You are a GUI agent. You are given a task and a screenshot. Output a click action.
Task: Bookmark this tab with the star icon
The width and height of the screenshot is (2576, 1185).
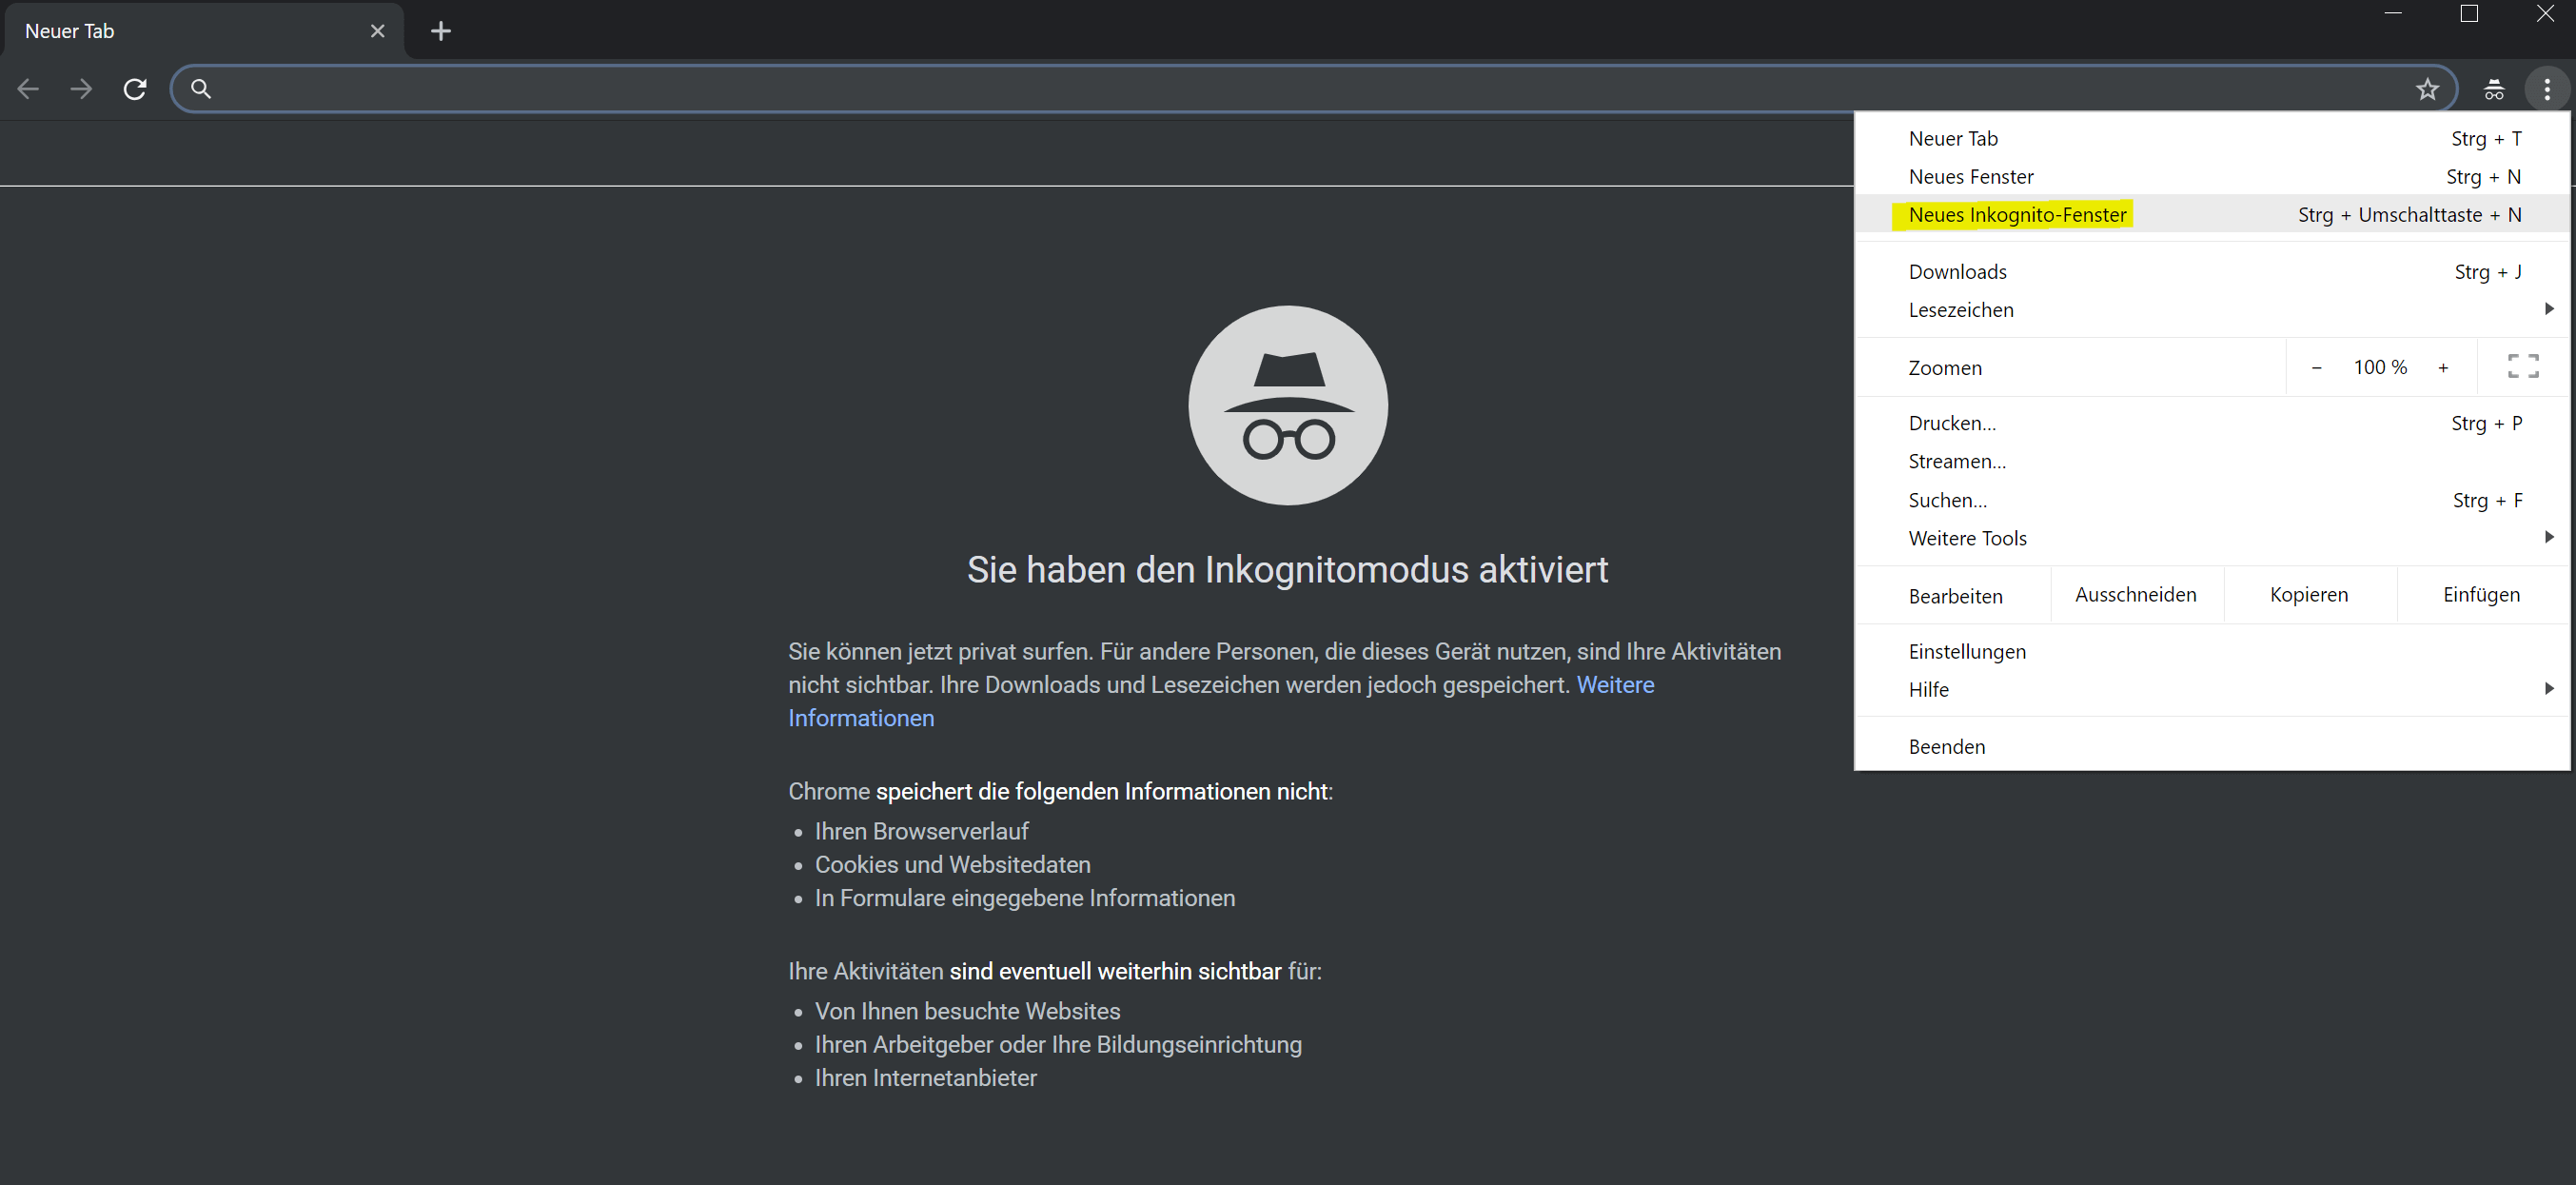coord(2427,89)
